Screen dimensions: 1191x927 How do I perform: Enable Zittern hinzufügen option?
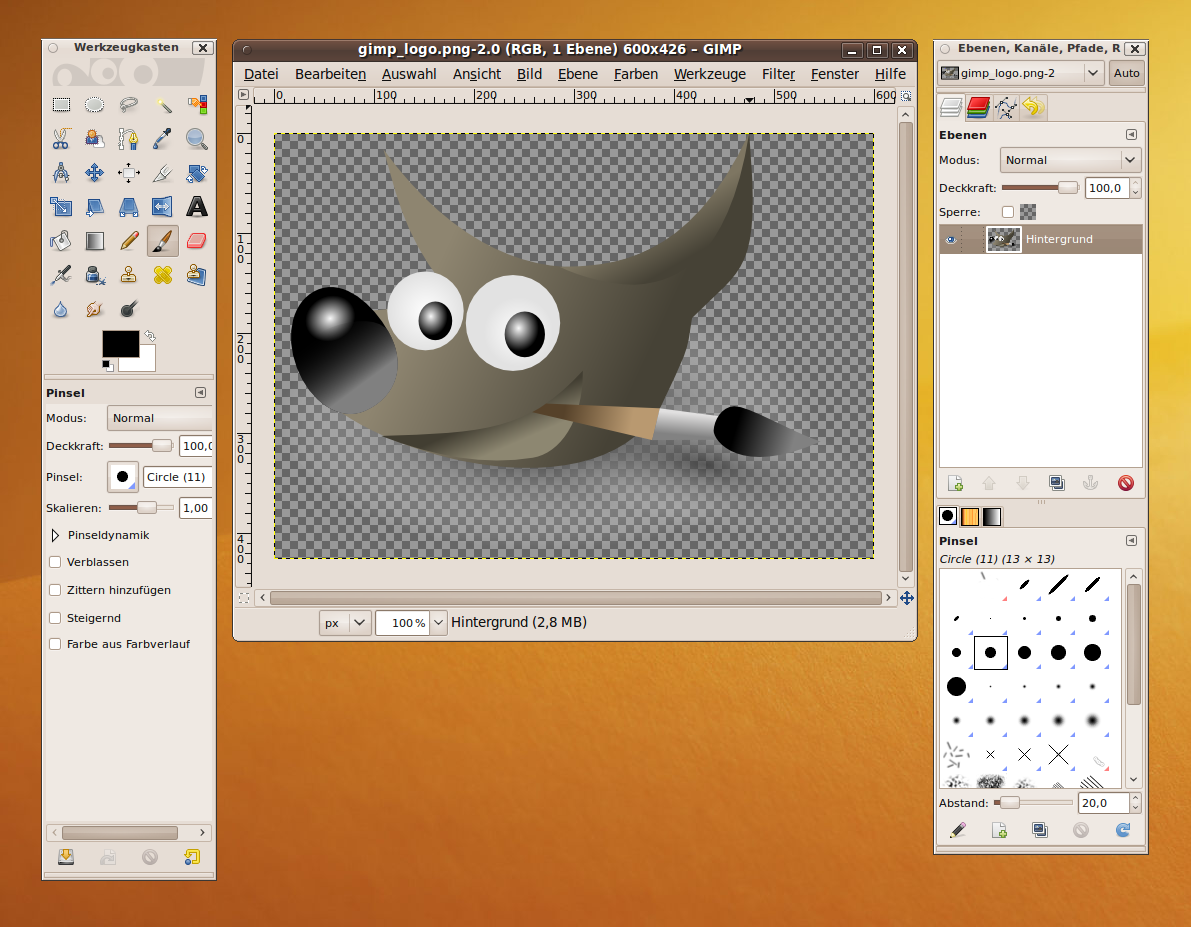(55, 590)
